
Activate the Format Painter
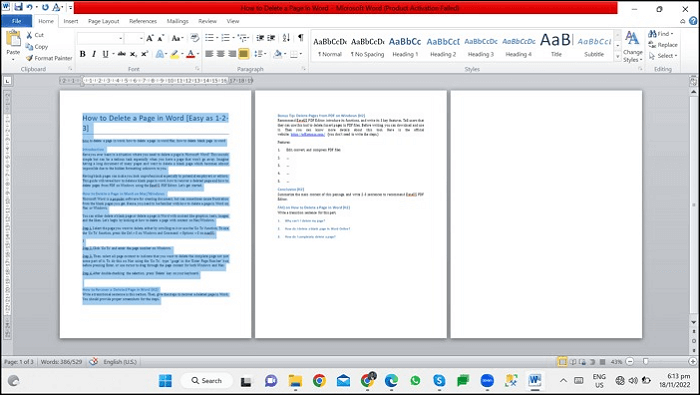pos(49,58)
